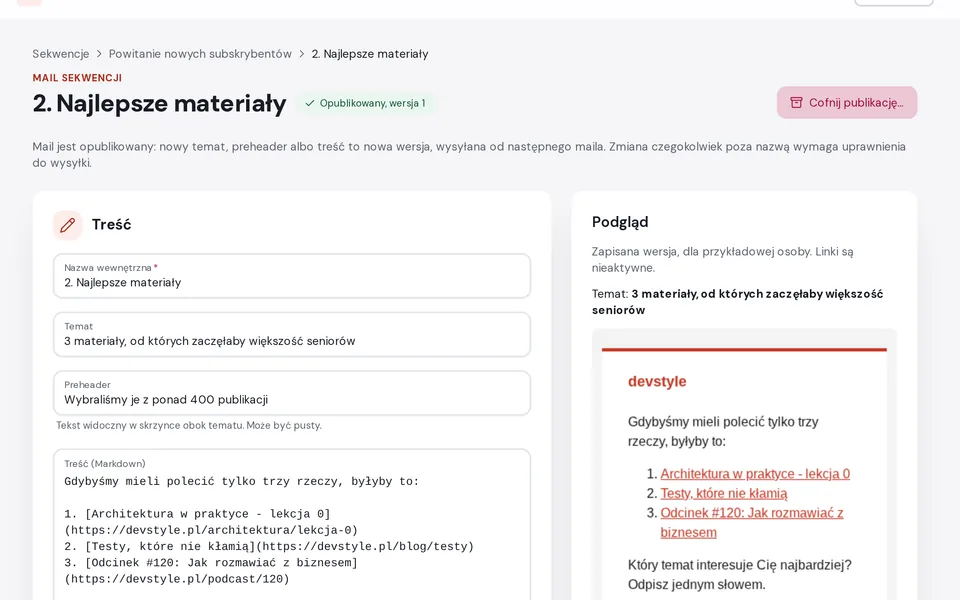Focus the Nazwa wewnętrzna input field
960x600 pixels.
tap(292, 276)
